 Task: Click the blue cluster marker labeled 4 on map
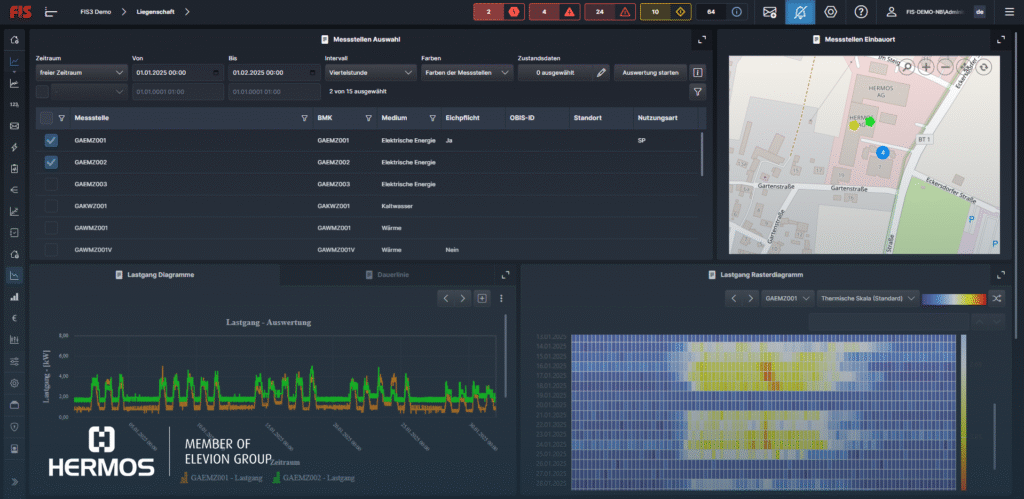coord(882,153)
